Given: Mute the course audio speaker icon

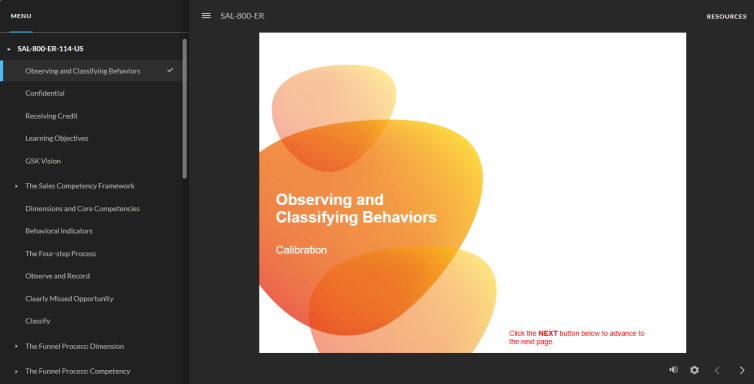Looking at the screenshot, I should click(x=674, y=370).
